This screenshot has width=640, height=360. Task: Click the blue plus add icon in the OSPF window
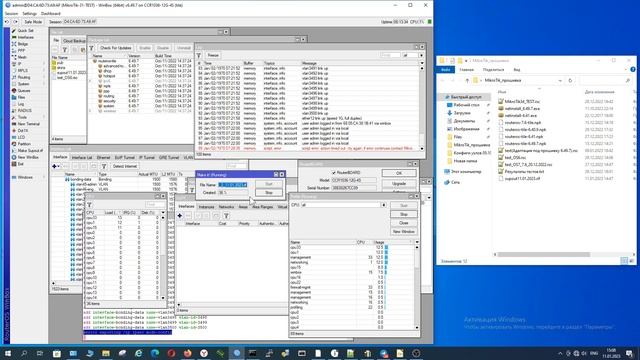(x=180, y=216)
